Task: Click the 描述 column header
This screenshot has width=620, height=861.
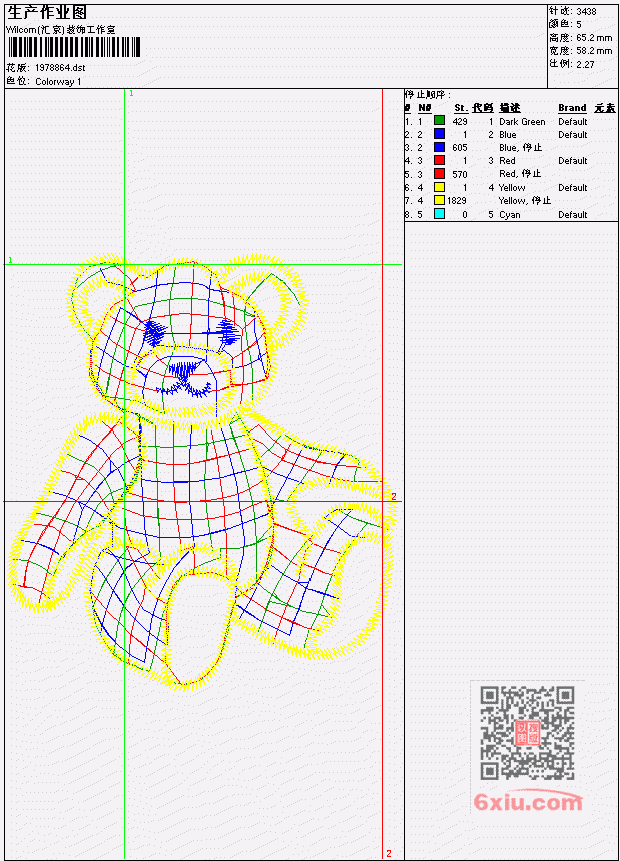Action: point(510,108)
